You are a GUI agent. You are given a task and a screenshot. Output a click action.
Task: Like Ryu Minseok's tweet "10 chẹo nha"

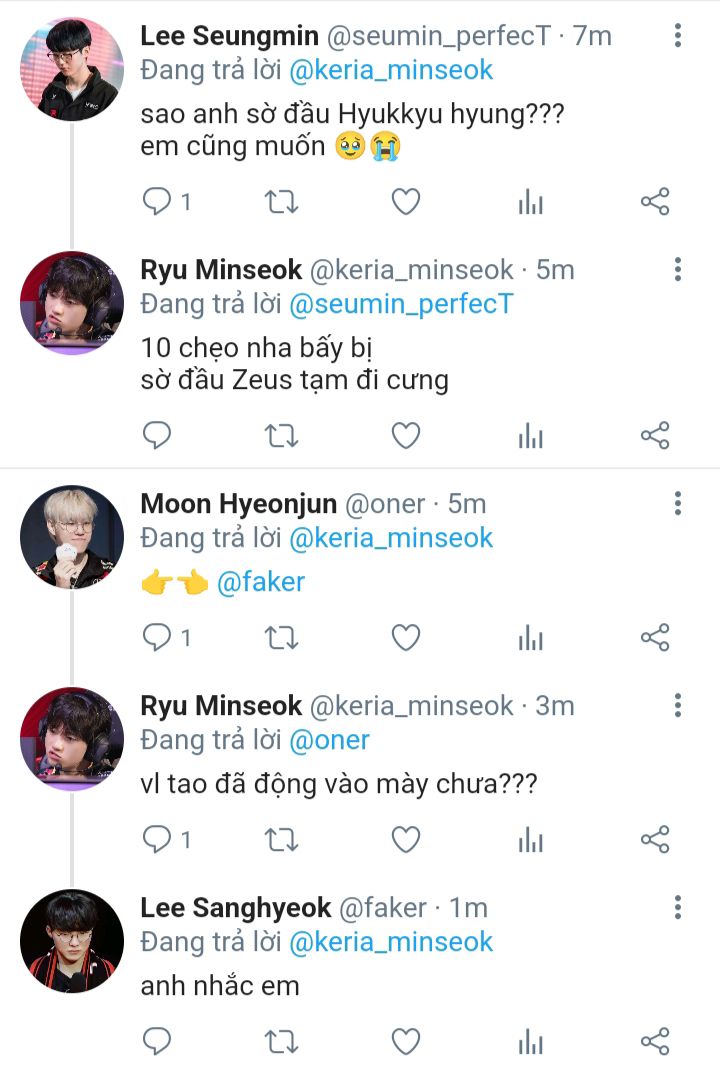click(x=405, y=436)
